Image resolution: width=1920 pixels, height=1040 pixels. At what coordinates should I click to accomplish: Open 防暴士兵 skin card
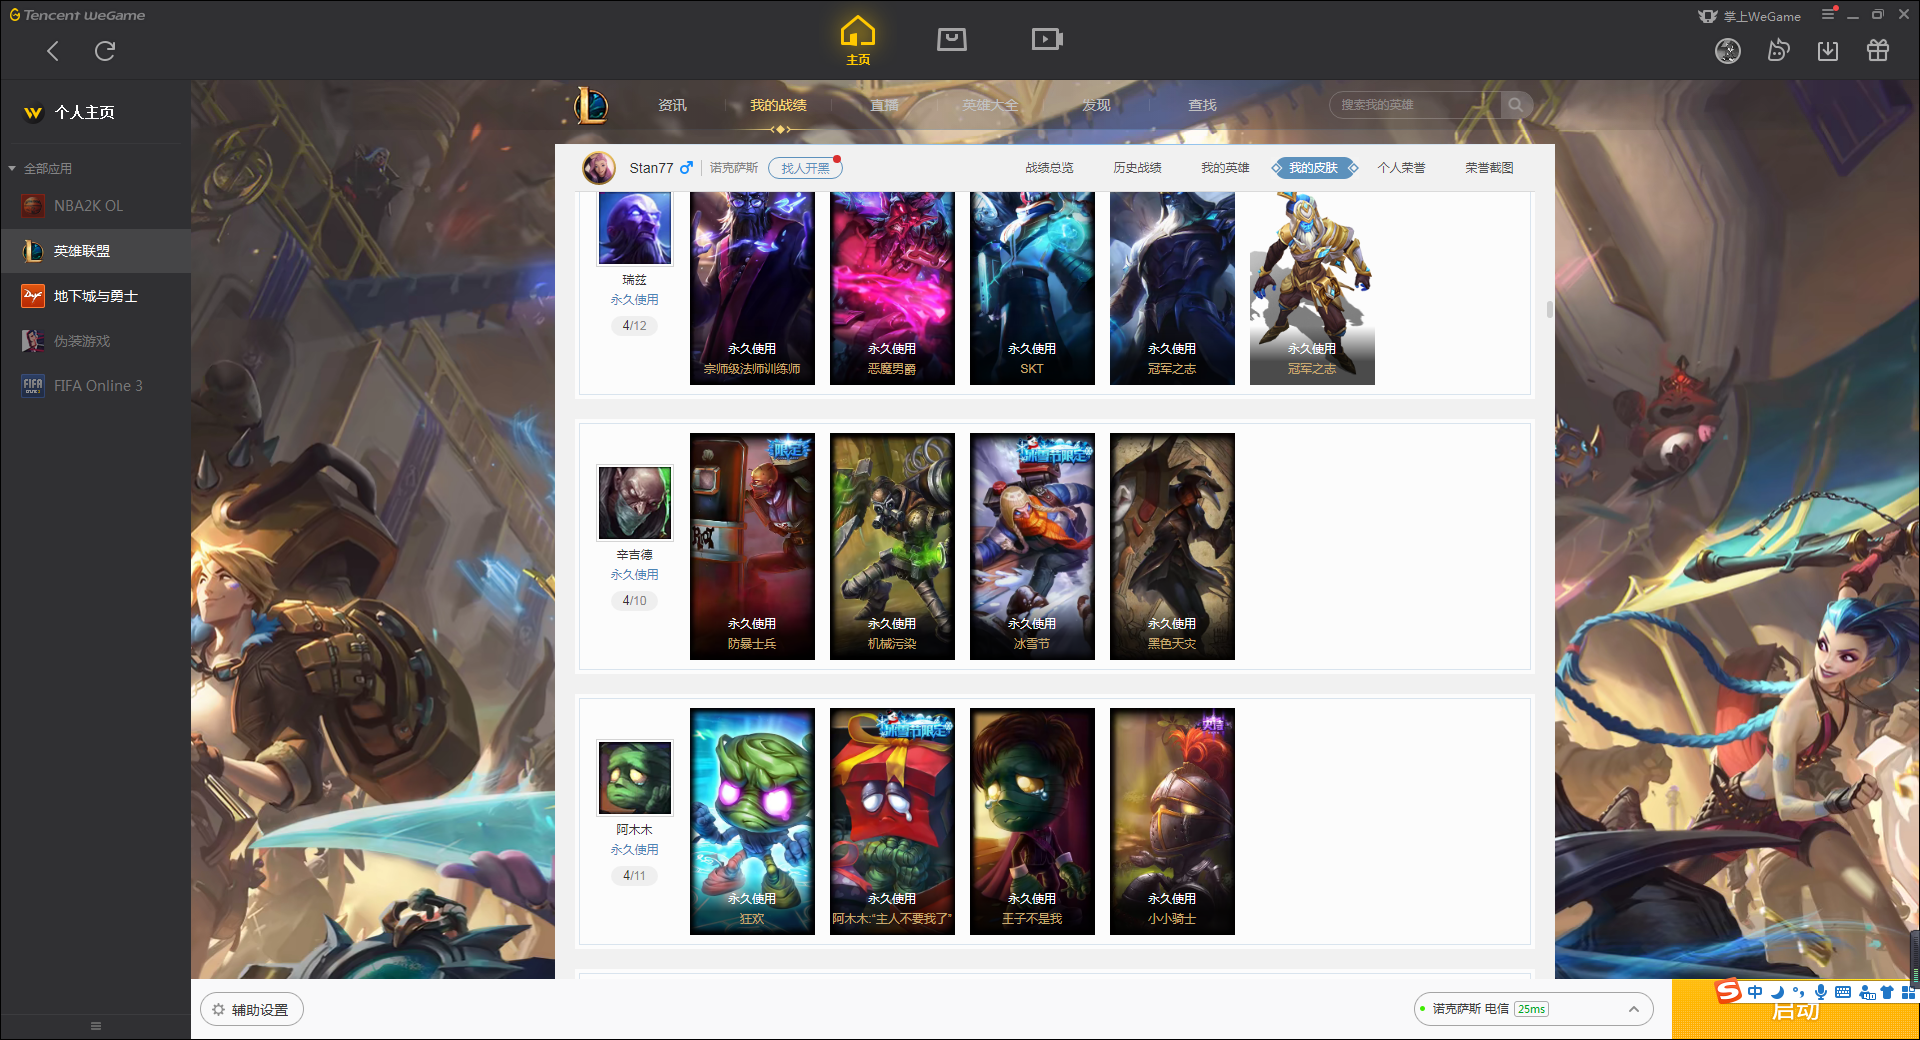[752, 546]
